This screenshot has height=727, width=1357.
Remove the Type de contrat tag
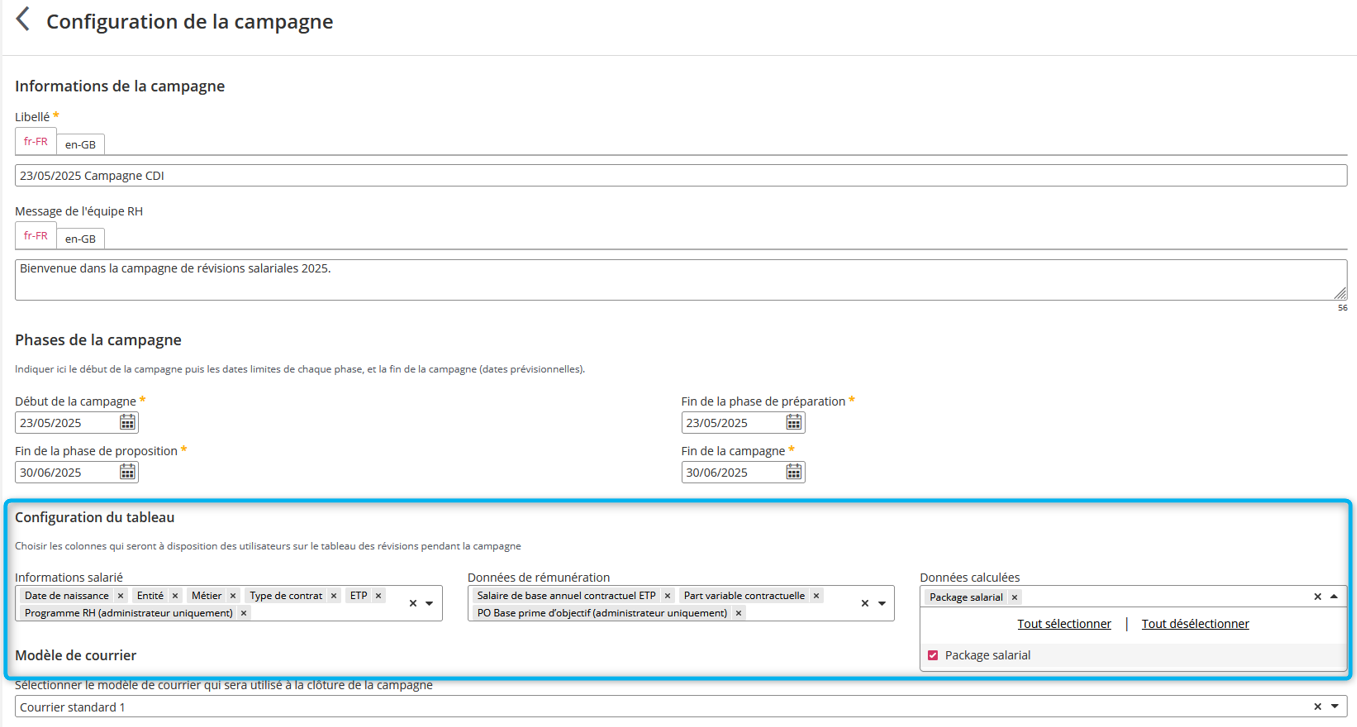click(334, 596)
